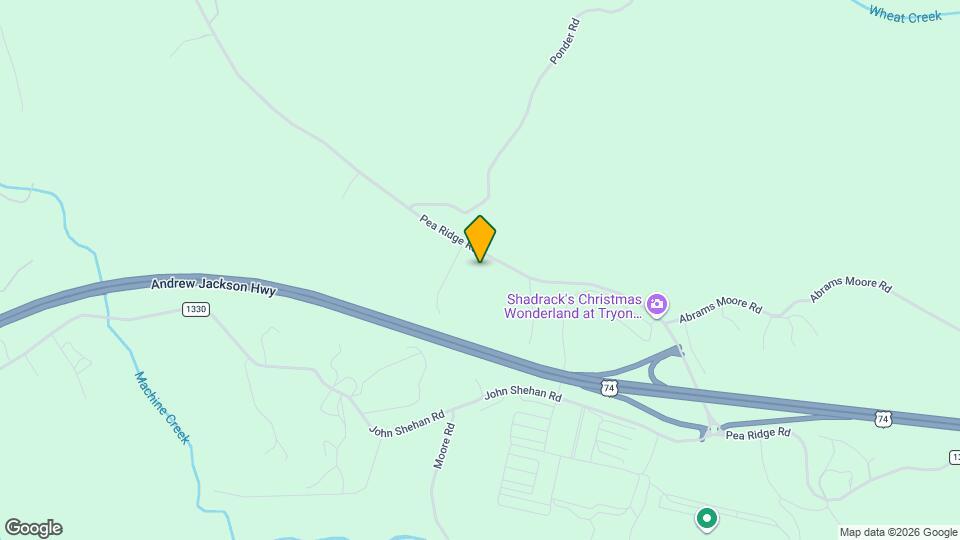Click the partially cut-off route shield at the right edge
960x540 pixels.
(x=954, y=457)
